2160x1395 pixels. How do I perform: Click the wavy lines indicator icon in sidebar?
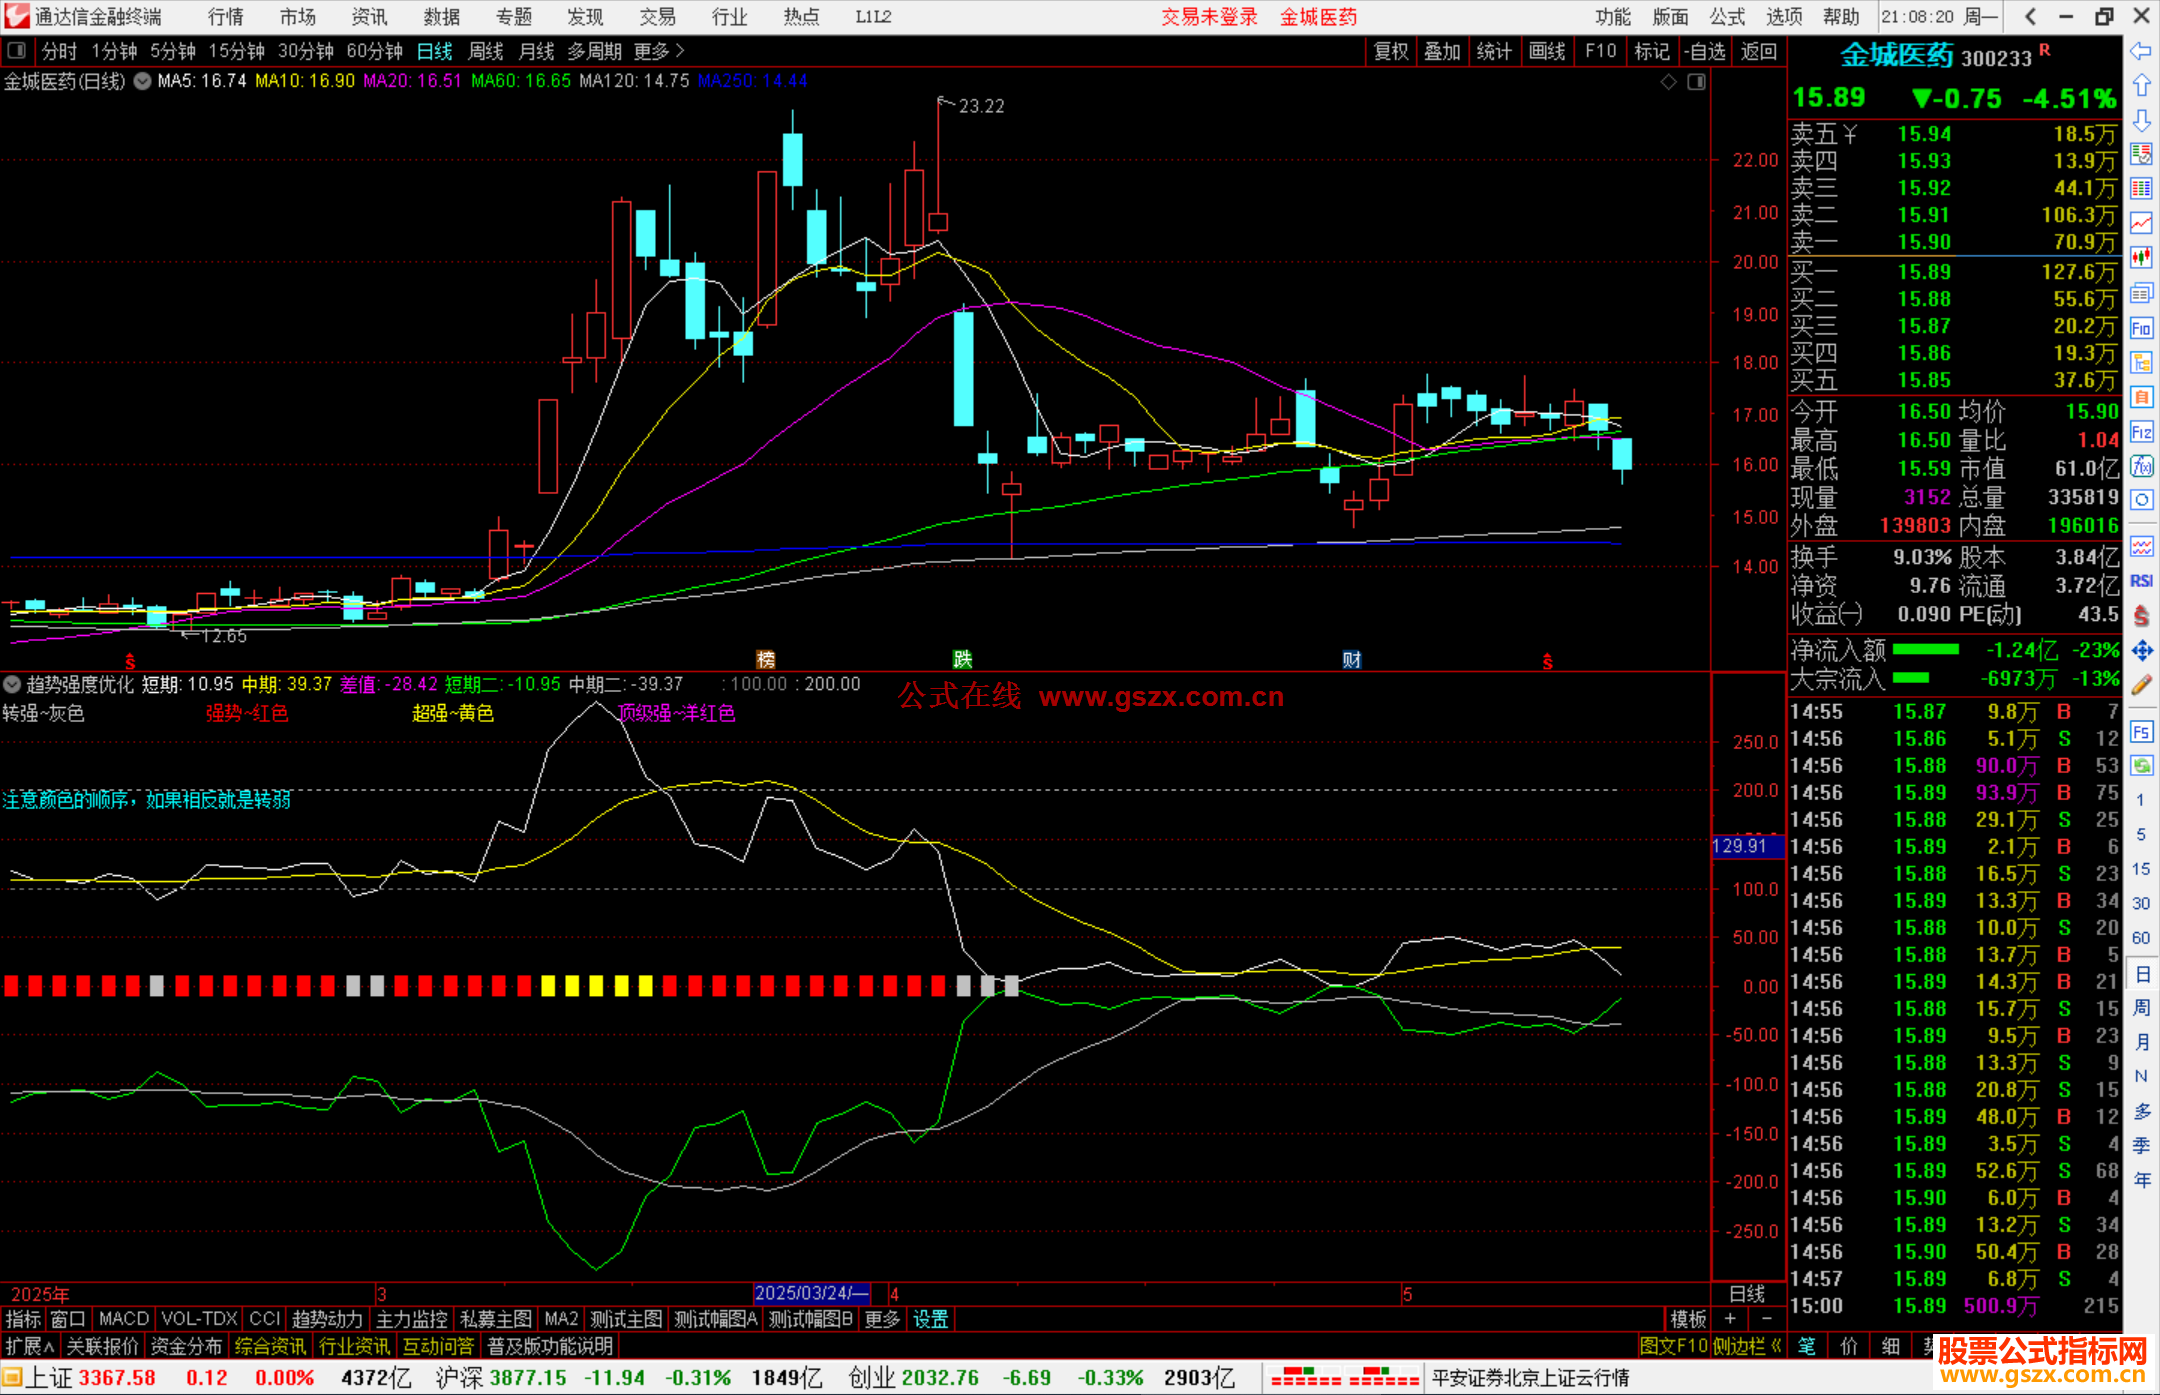pos(2141,546)
